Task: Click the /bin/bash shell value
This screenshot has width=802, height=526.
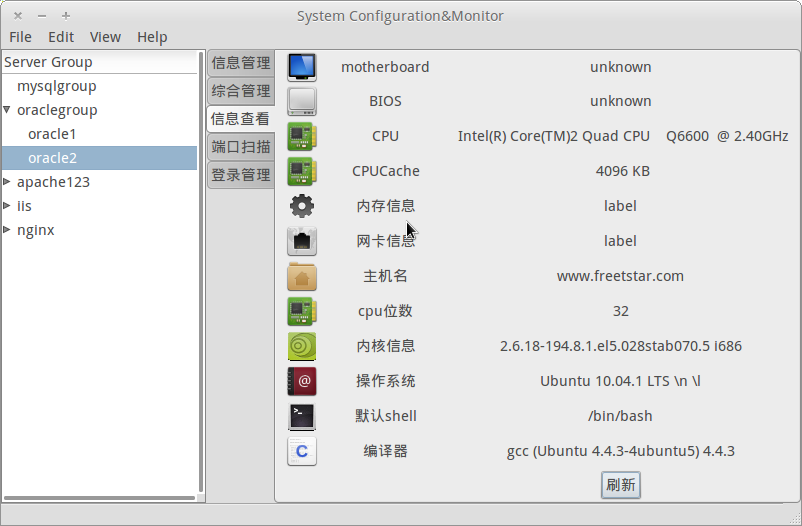Action: [x=620, y=417]
